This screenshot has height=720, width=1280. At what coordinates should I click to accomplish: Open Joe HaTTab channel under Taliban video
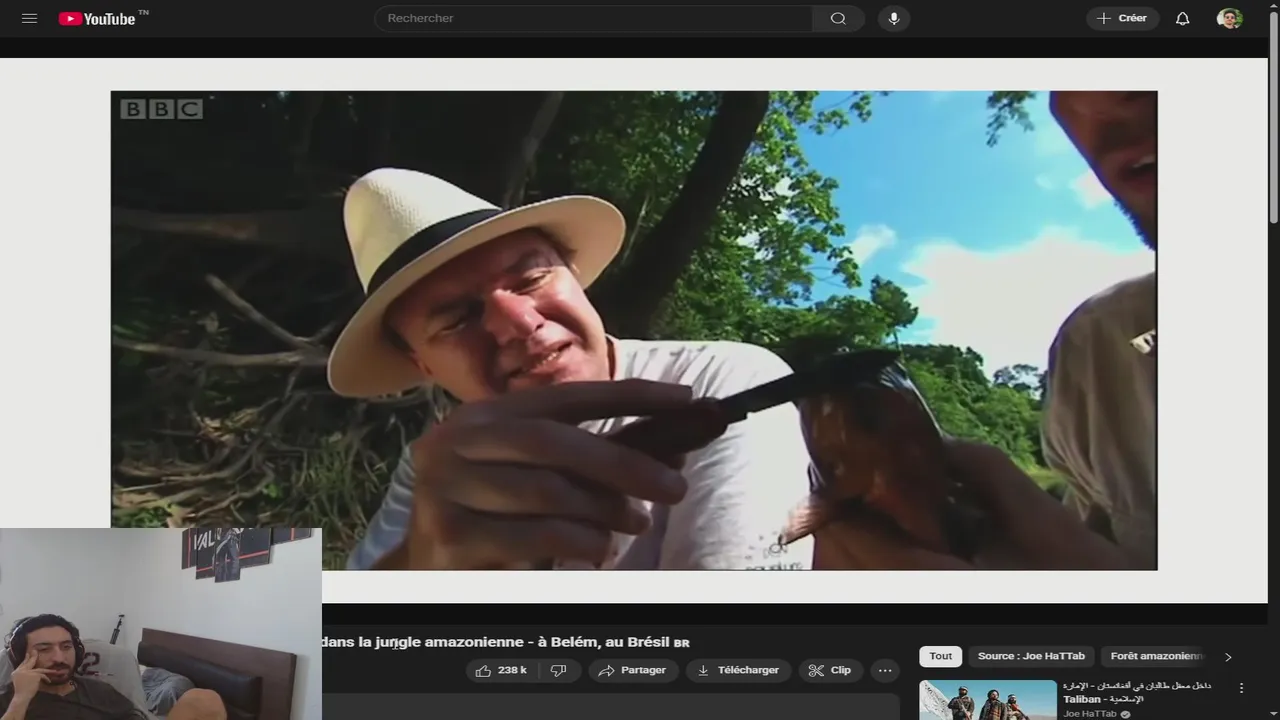click(x=1090, y=714)
